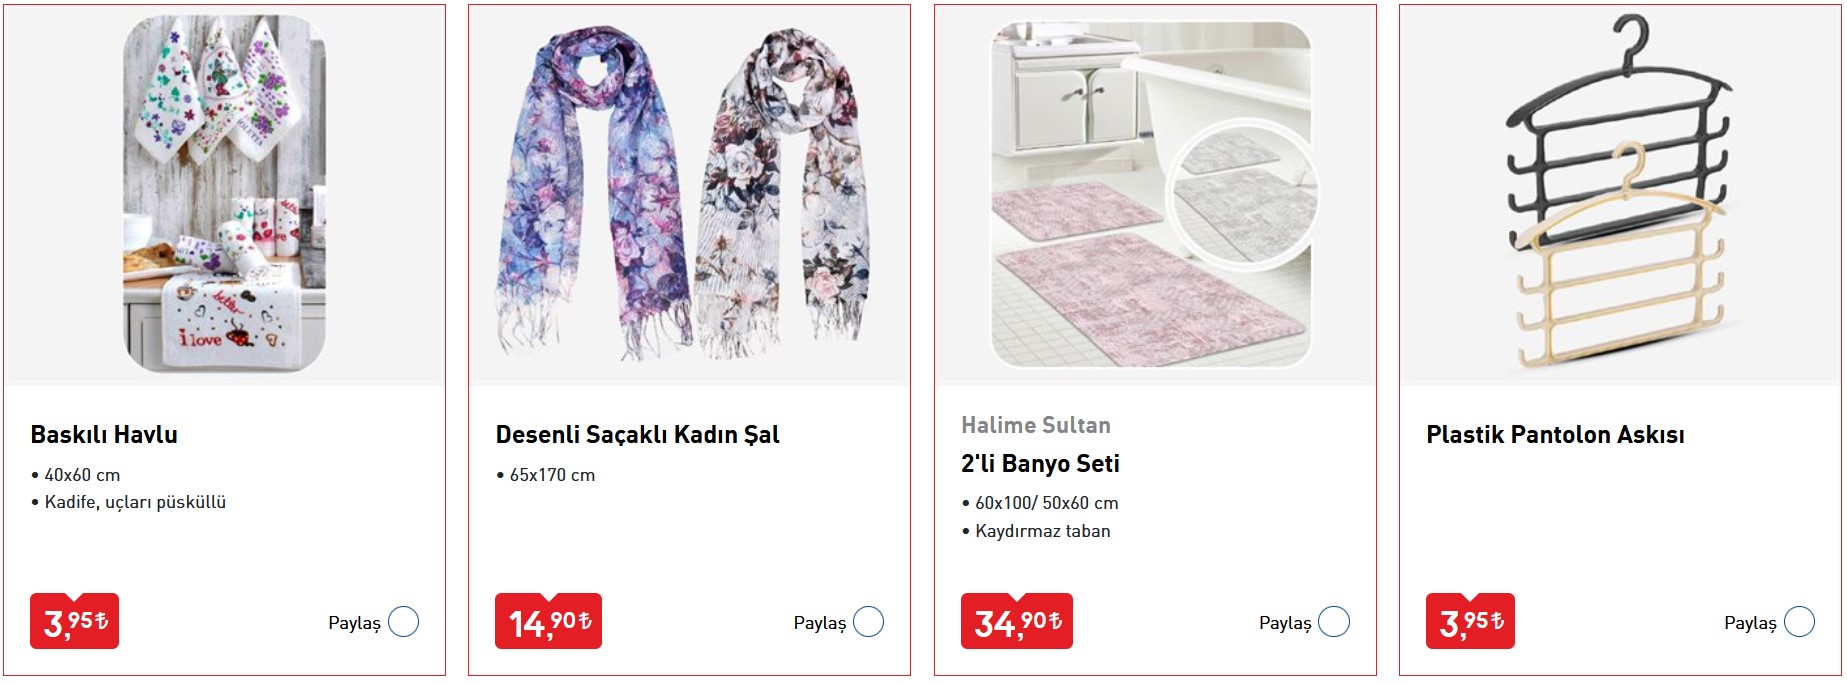Click the 14,90₺ red price badge

[548, 621]
